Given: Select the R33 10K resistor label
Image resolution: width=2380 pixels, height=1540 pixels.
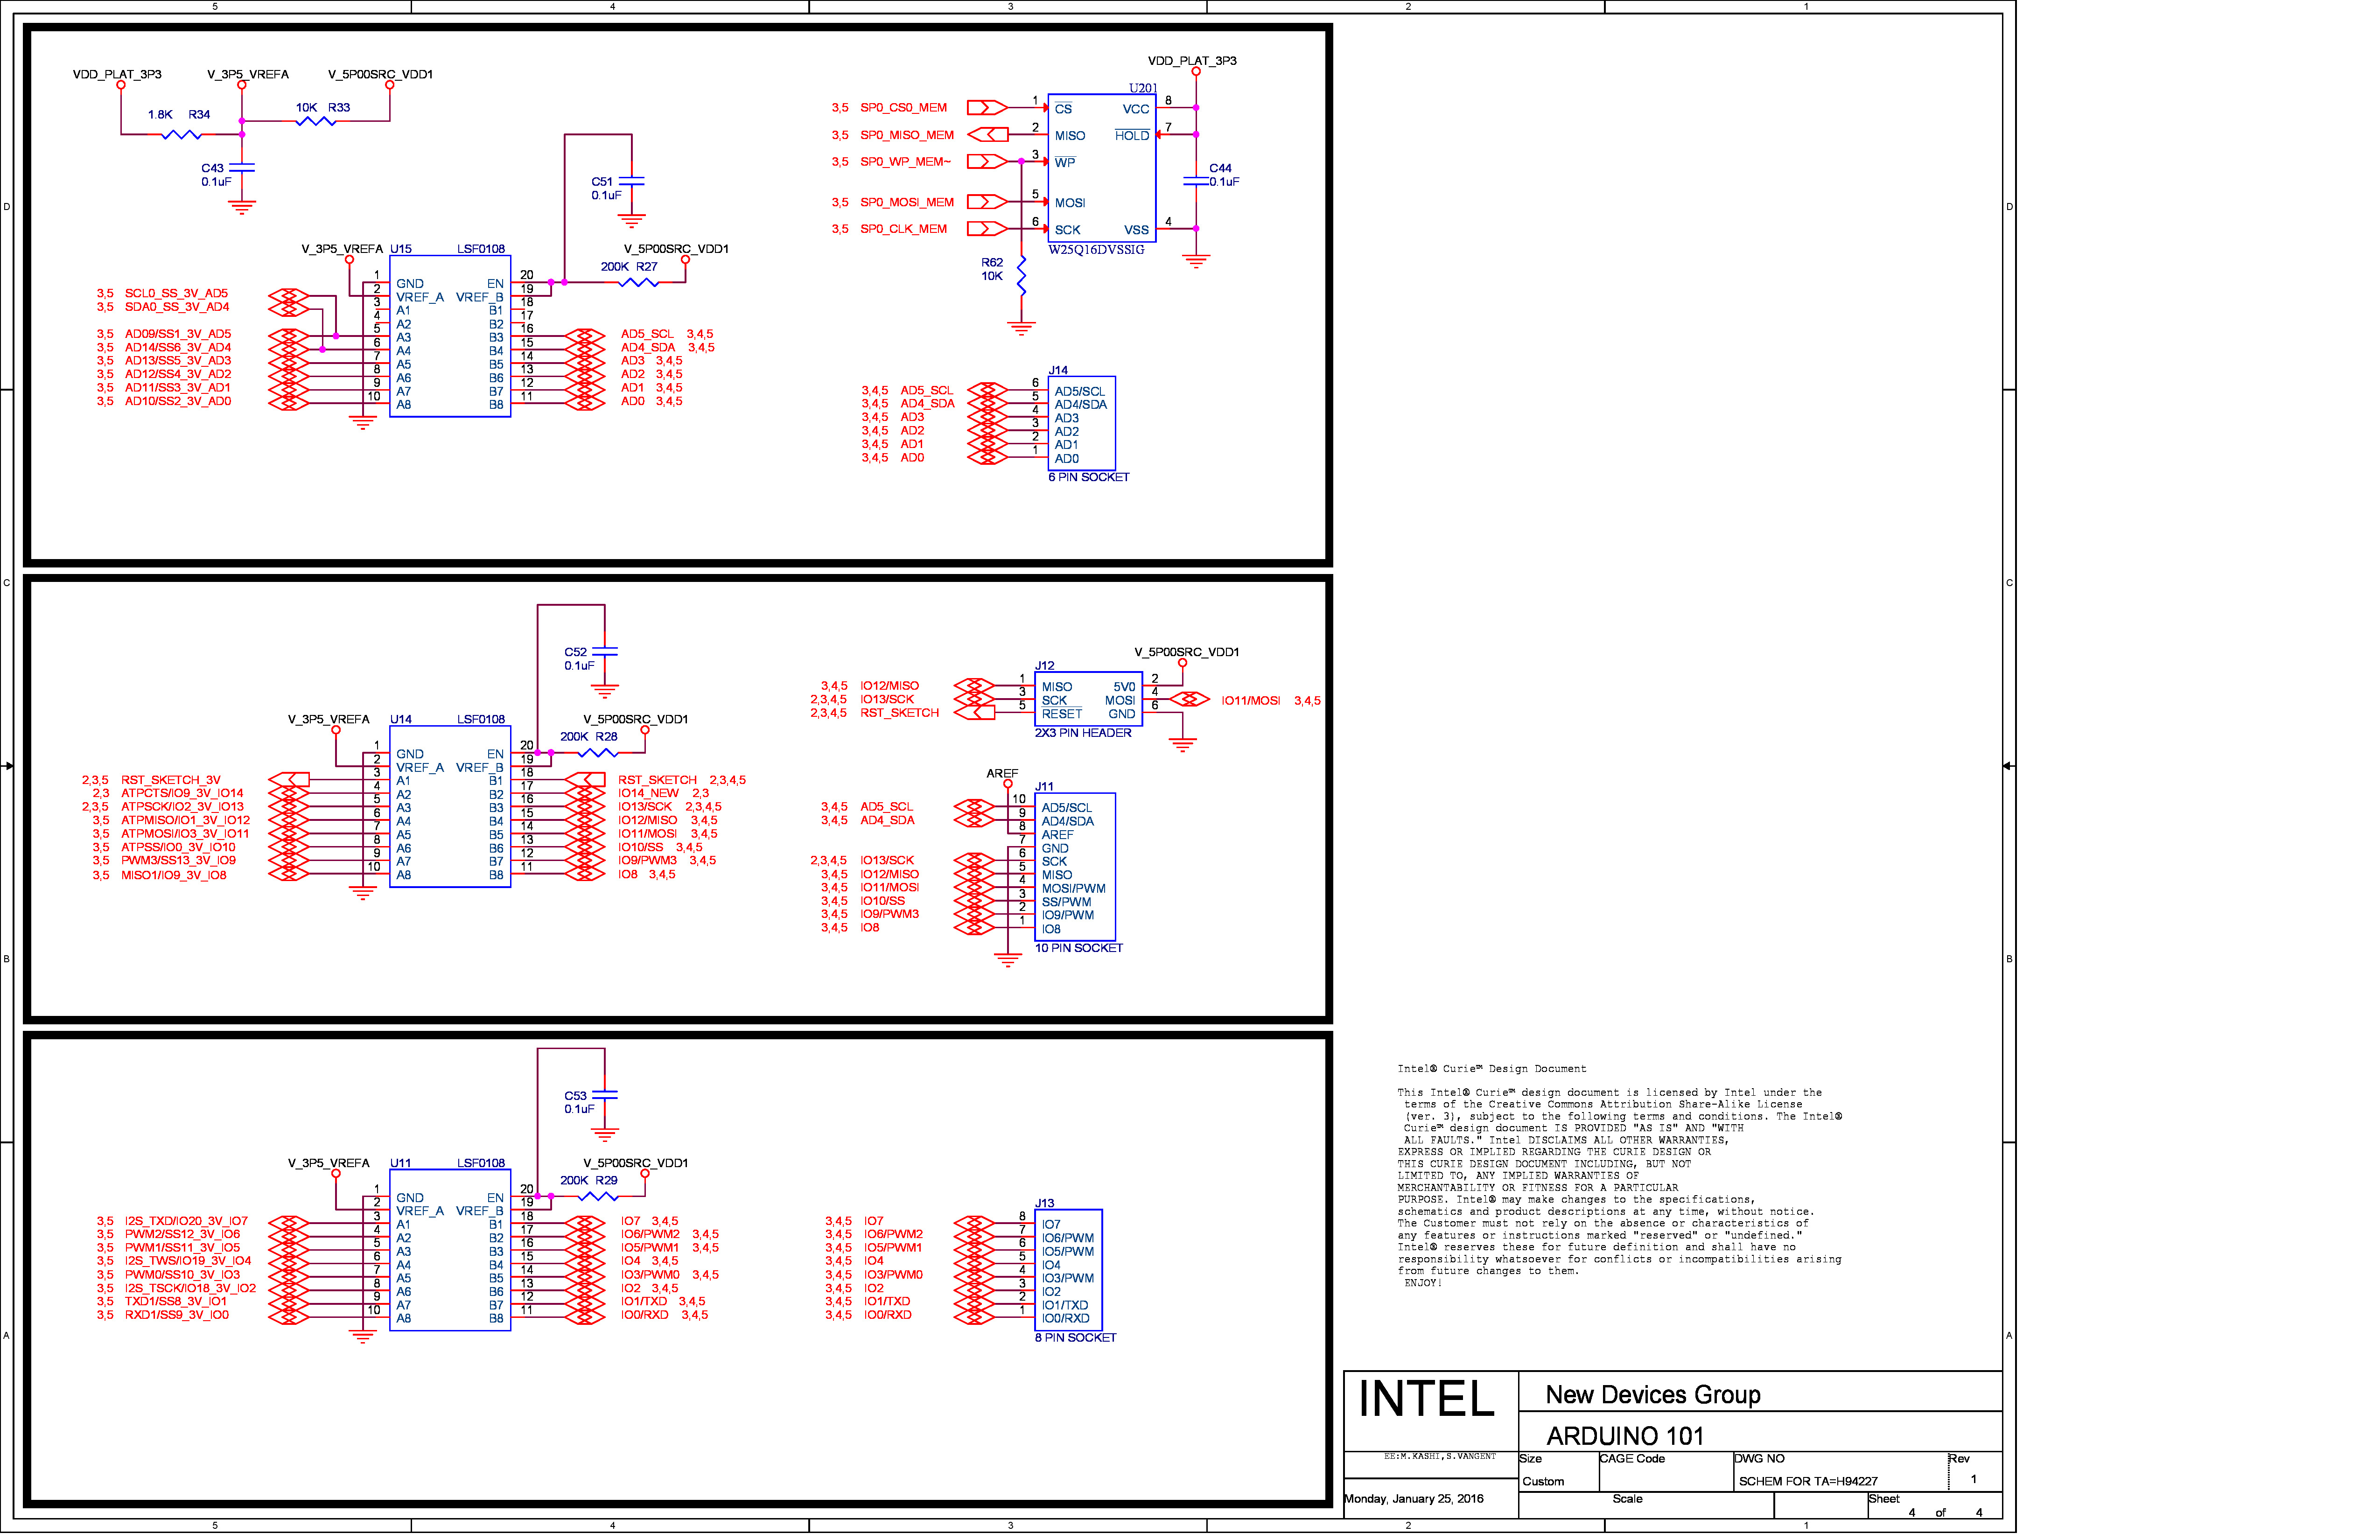Looking at the screenshot, I should pyautogui.click(x=324, y=108).
